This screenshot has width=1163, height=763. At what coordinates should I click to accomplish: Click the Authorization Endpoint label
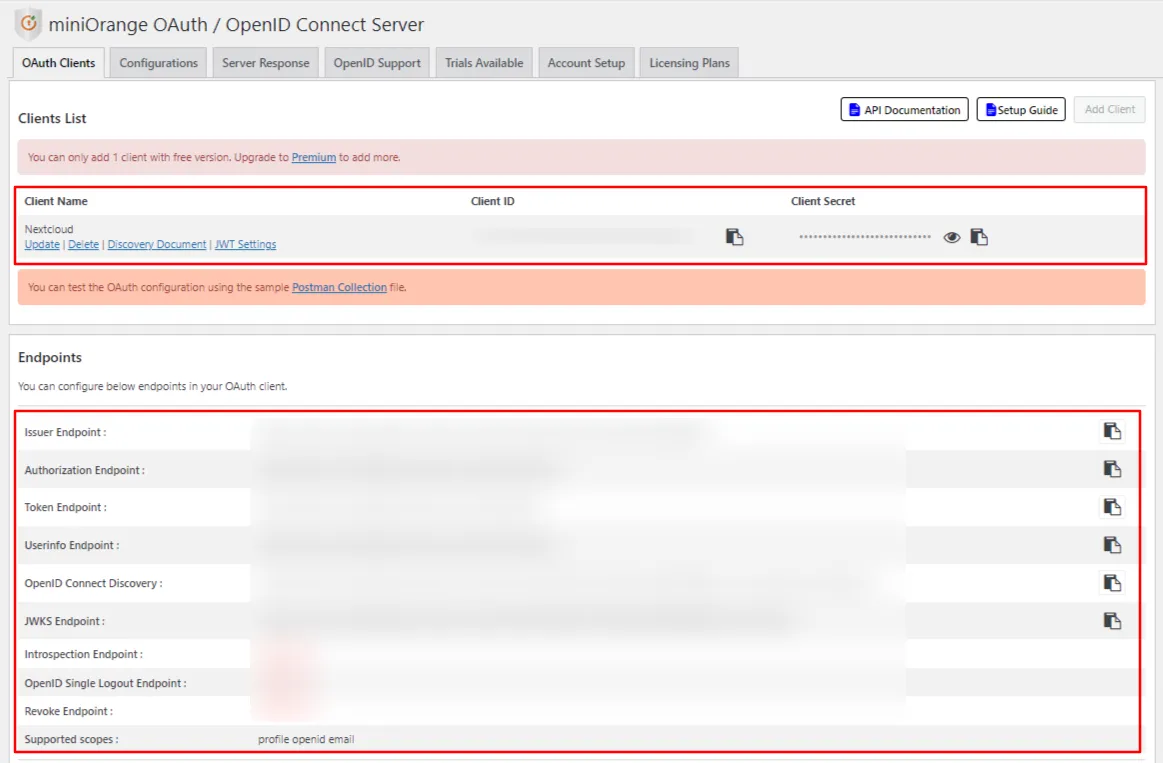85,470
